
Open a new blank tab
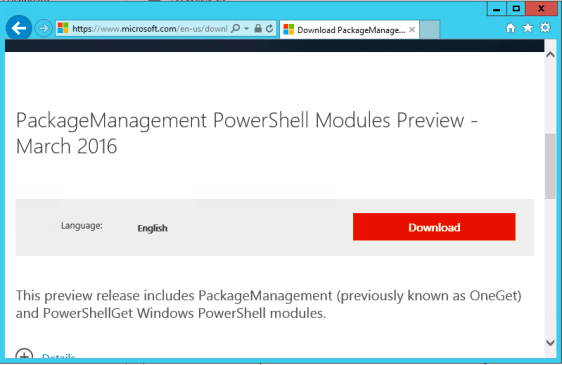click(x=429, y=30)
